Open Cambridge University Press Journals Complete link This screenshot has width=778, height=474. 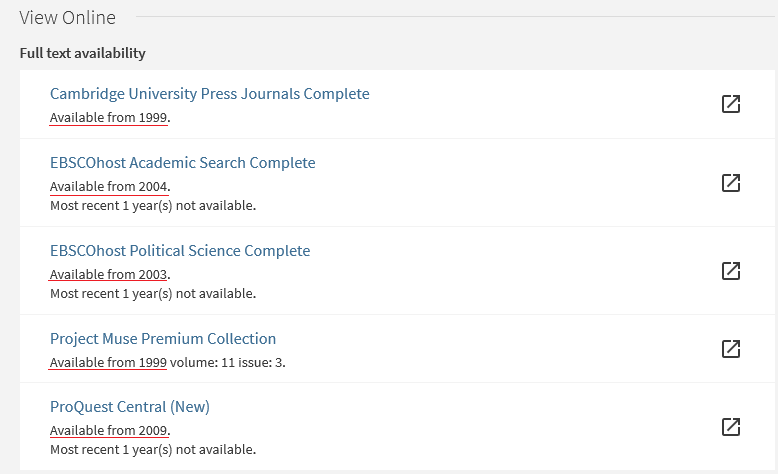coord(209,94)
